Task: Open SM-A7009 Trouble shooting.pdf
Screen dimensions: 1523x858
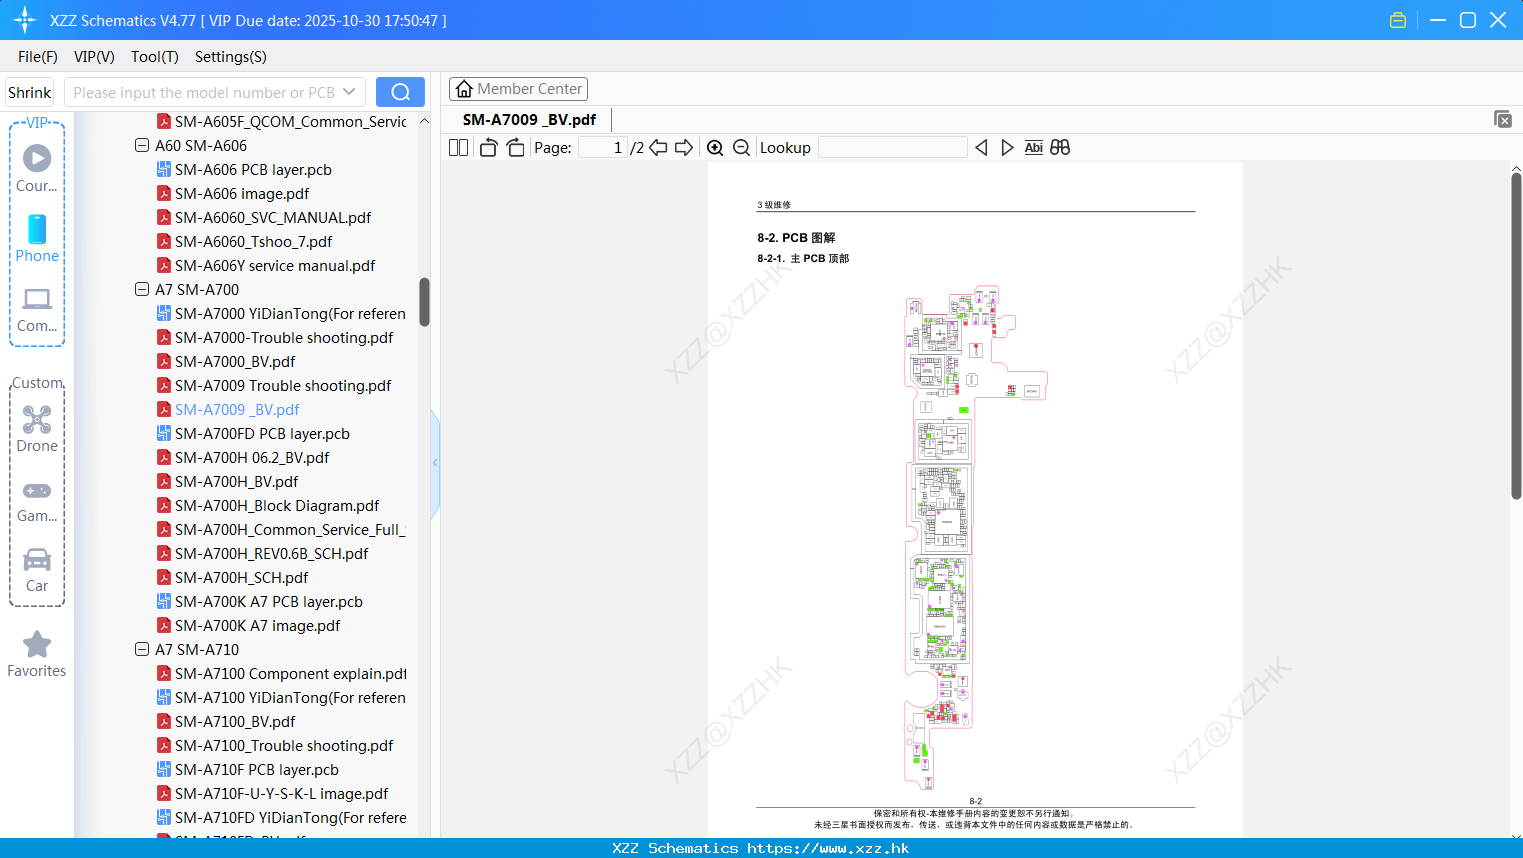Action: (283, 385)
